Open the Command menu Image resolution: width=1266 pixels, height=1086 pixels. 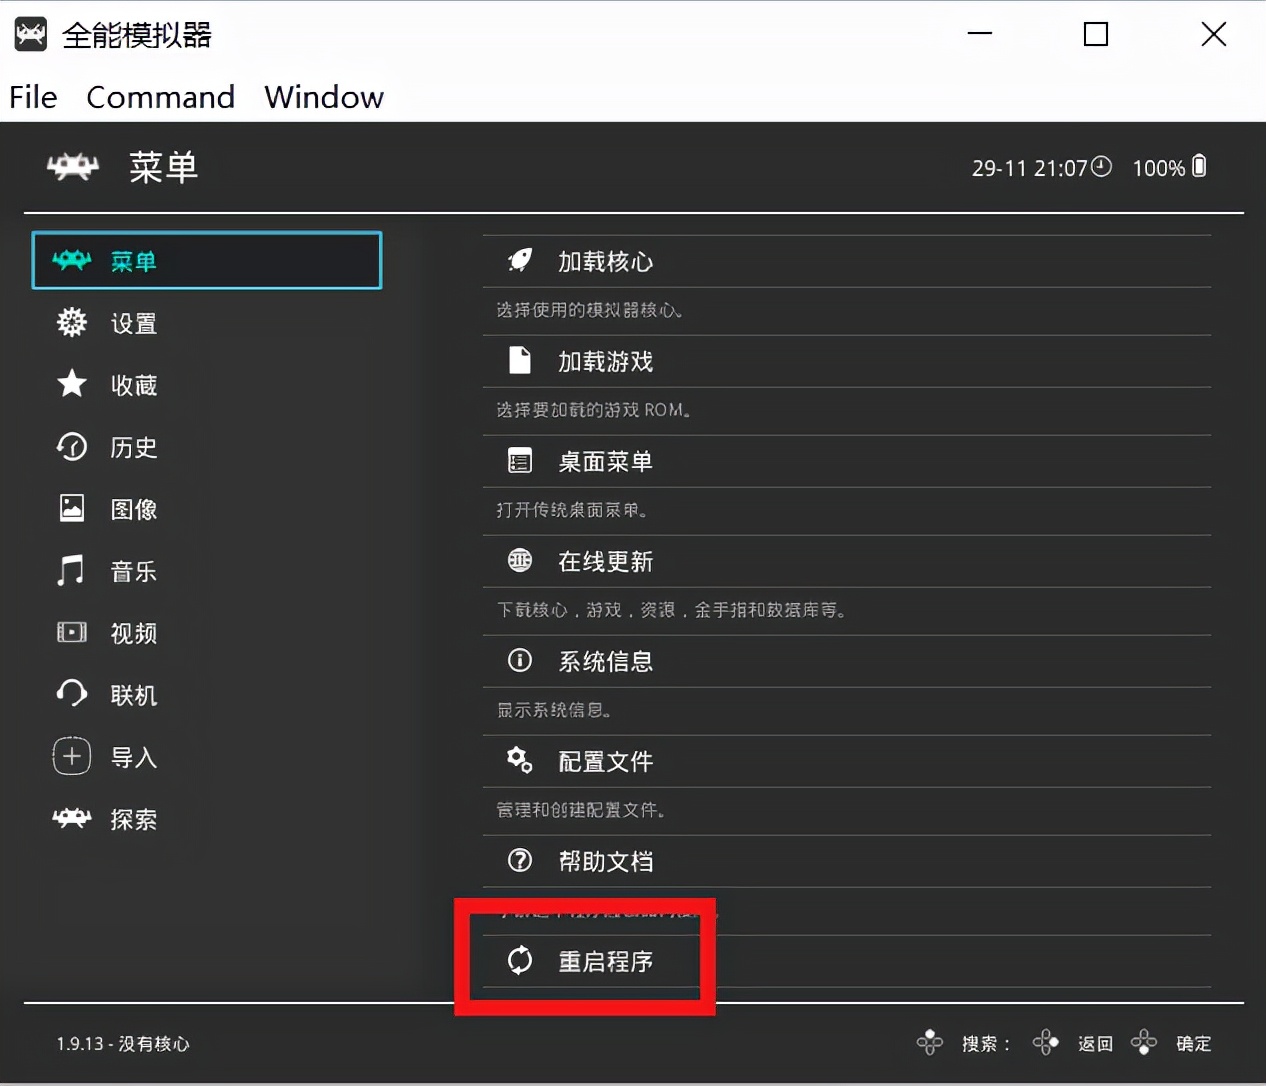click(x=160, y=97)
